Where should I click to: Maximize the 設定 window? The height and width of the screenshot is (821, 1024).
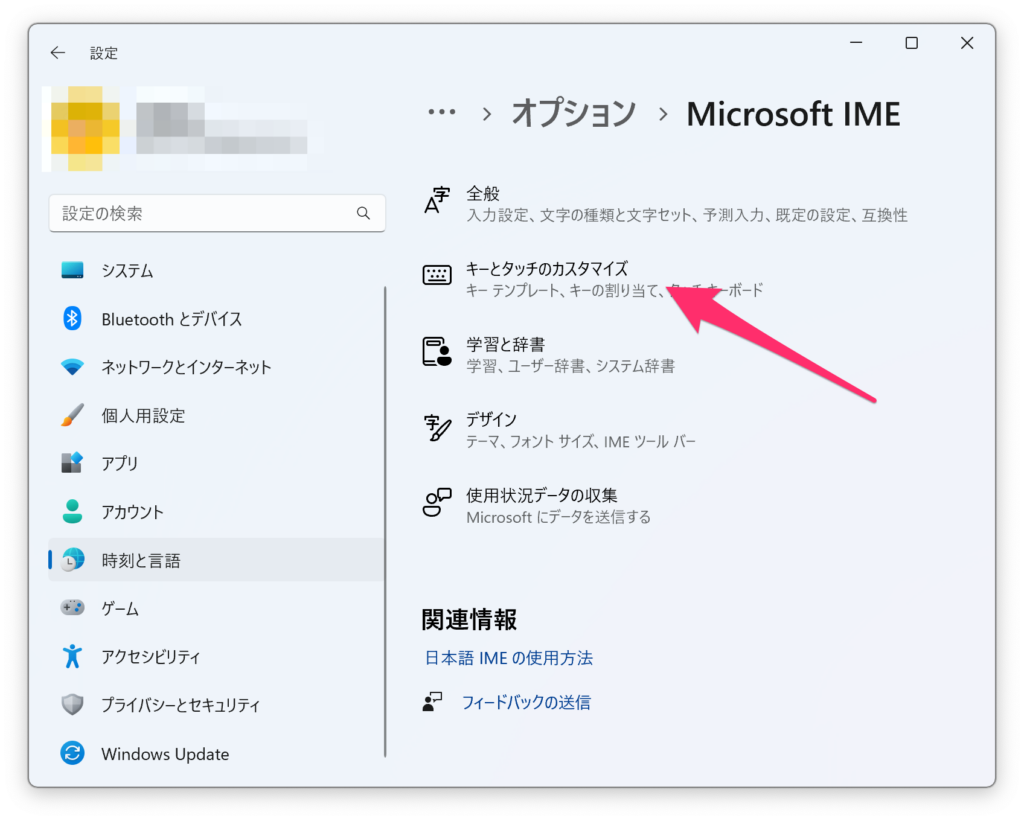click(912, 43)
